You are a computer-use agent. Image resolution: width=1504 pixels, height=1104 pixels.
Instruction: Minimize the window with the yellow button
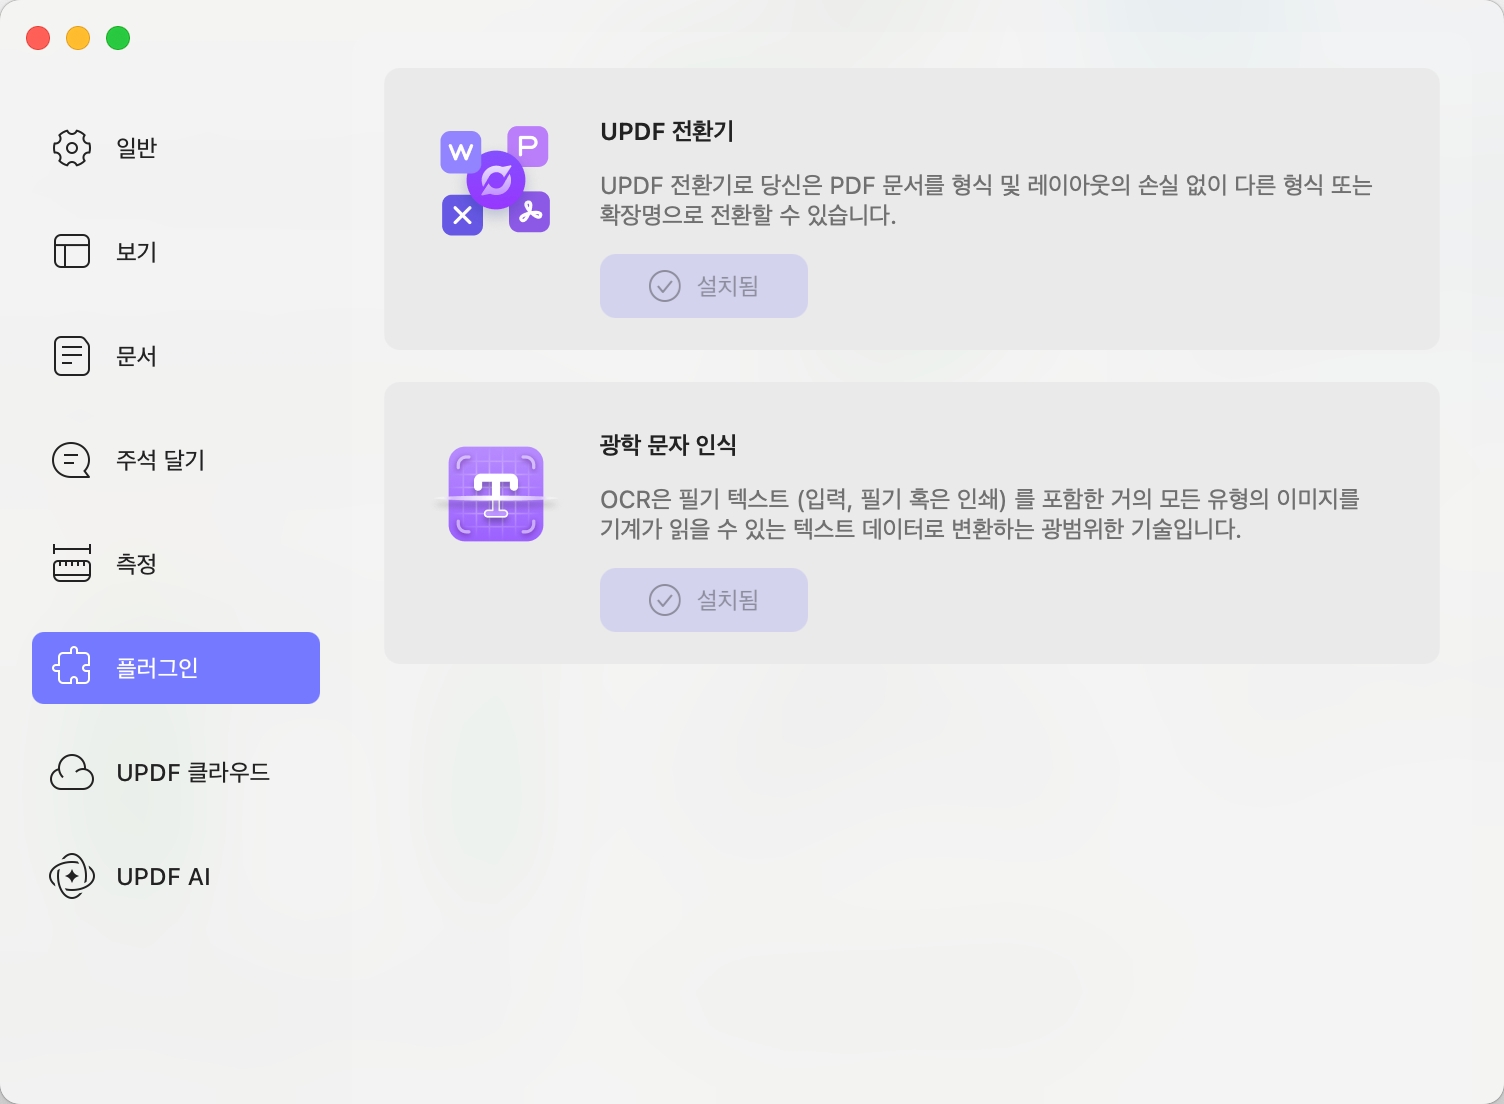(78, 38)
